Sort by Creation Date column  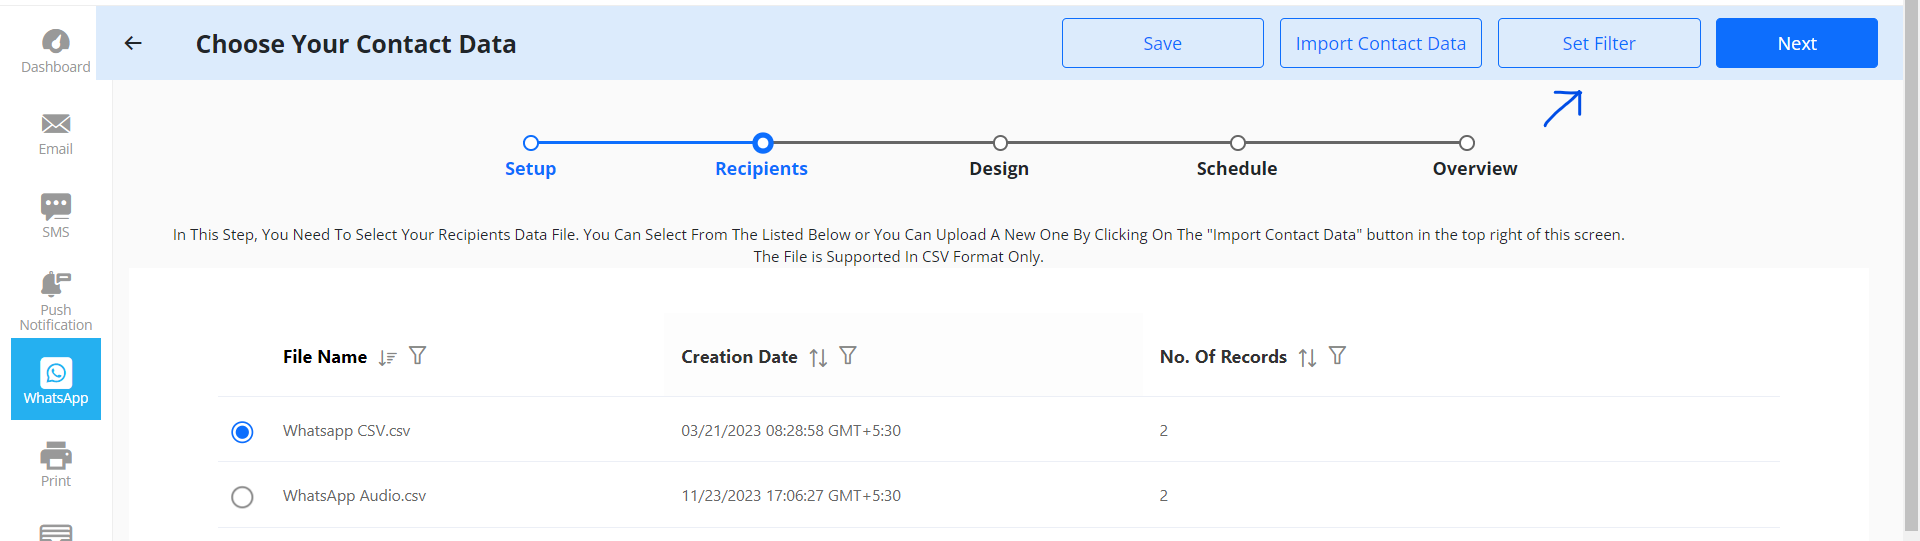click(818, 357)
